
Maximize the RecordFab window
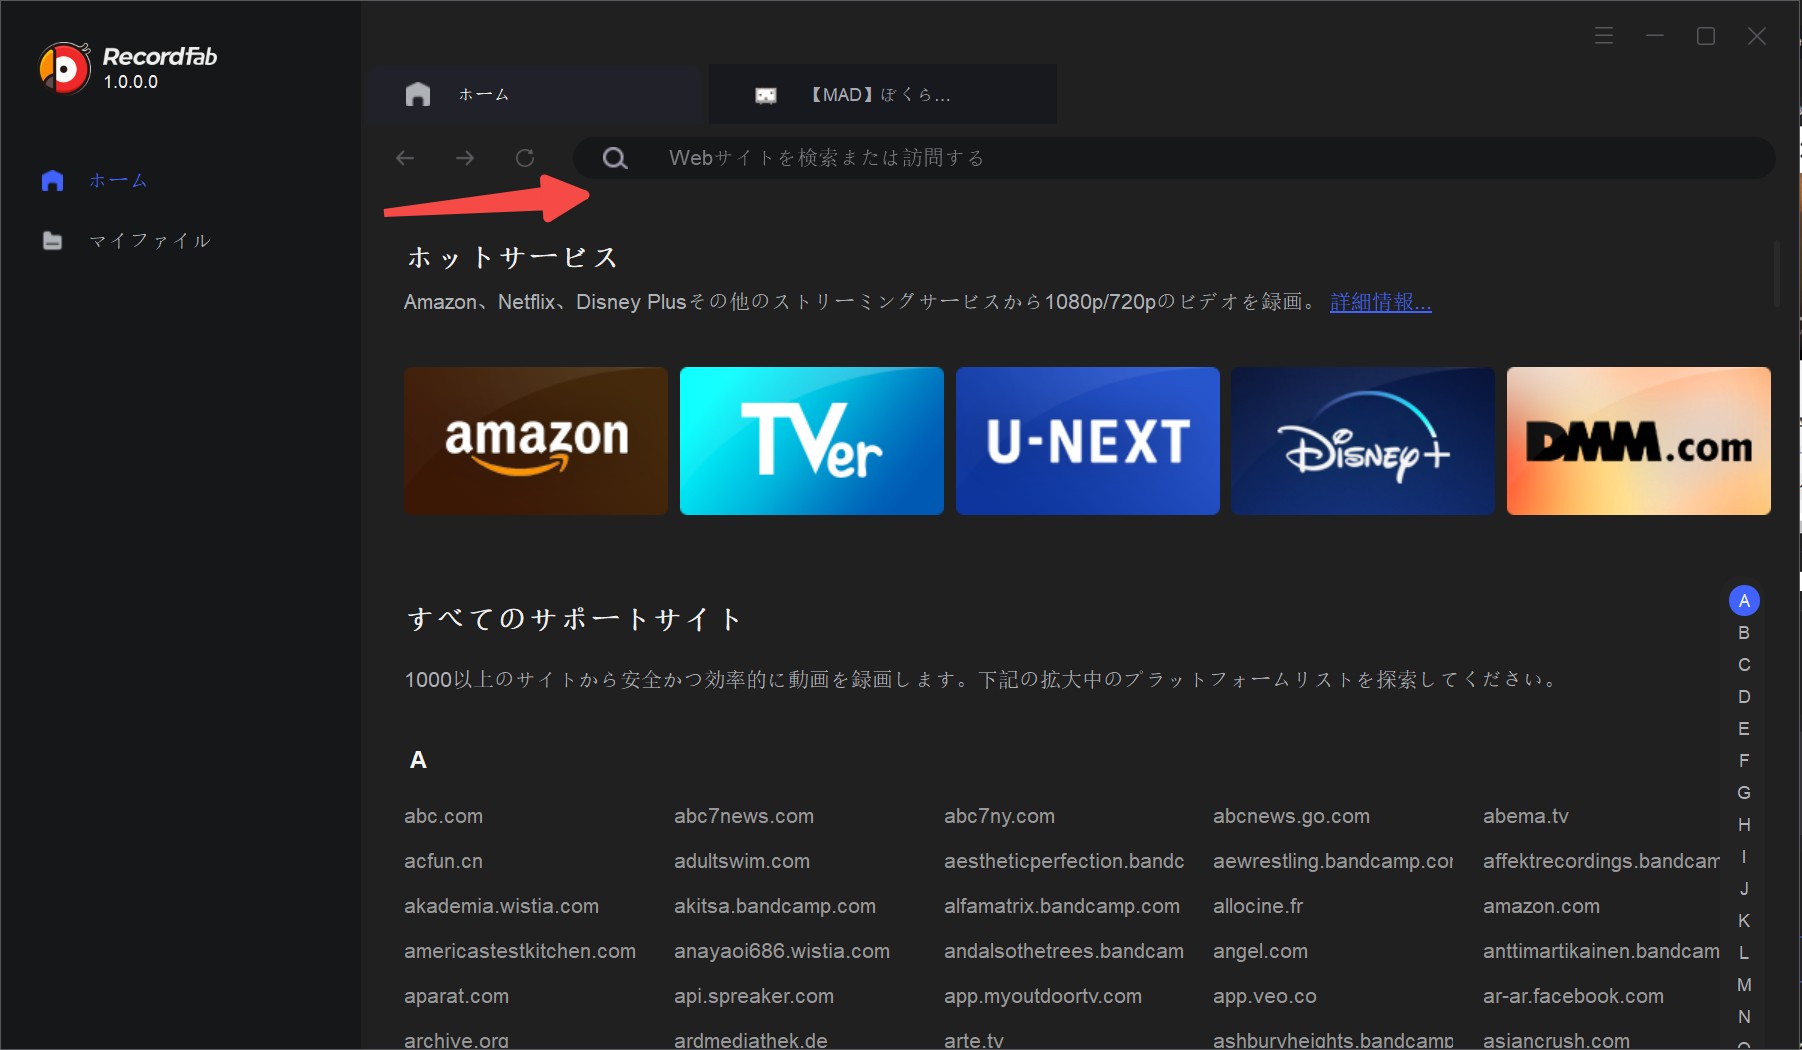tap(1706, 36)
